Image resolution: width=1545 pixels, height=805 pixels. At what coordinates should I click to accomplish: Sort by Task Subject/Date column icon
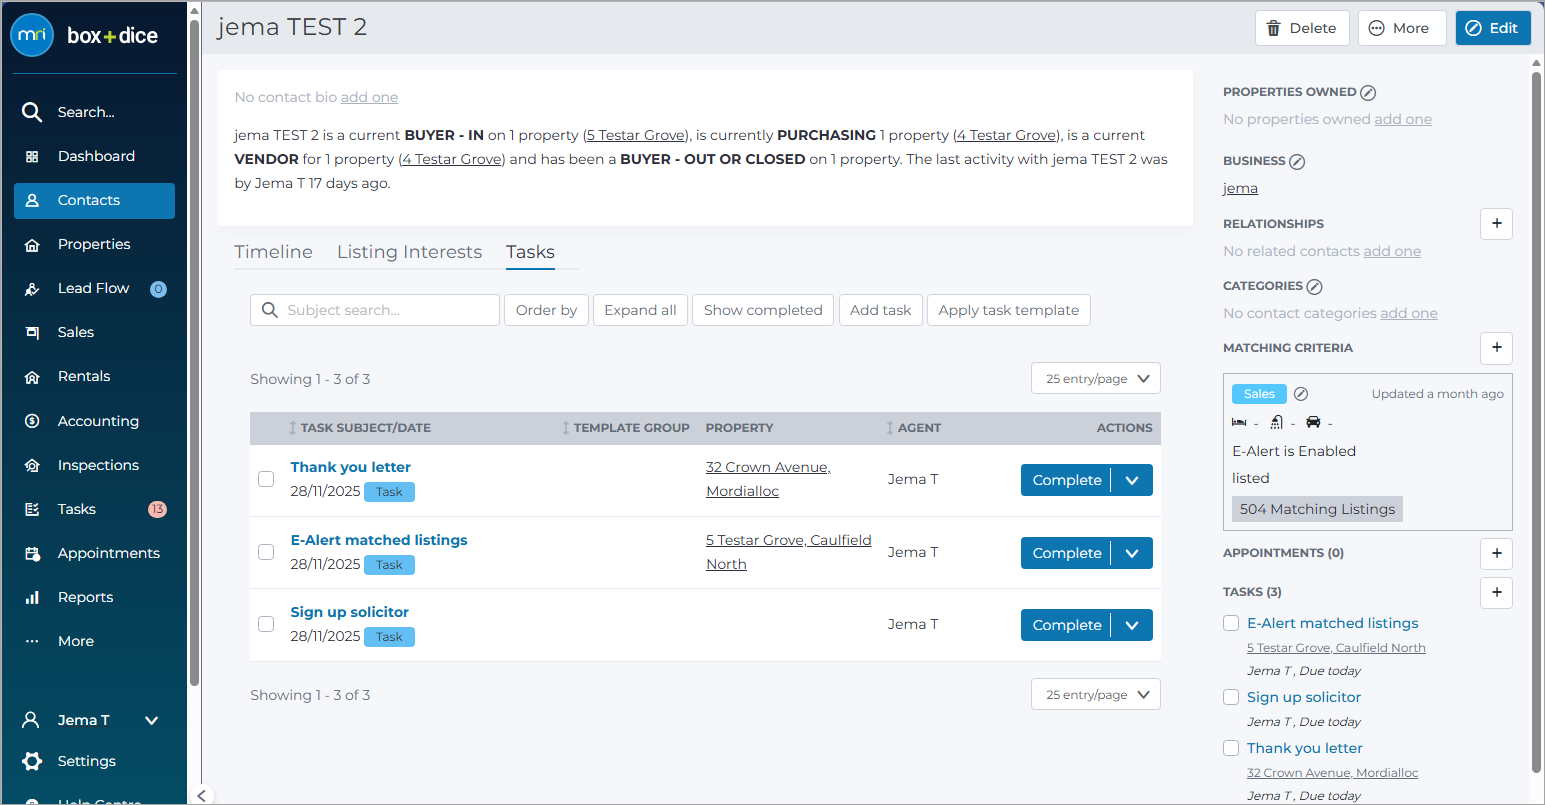coord(293,428)
